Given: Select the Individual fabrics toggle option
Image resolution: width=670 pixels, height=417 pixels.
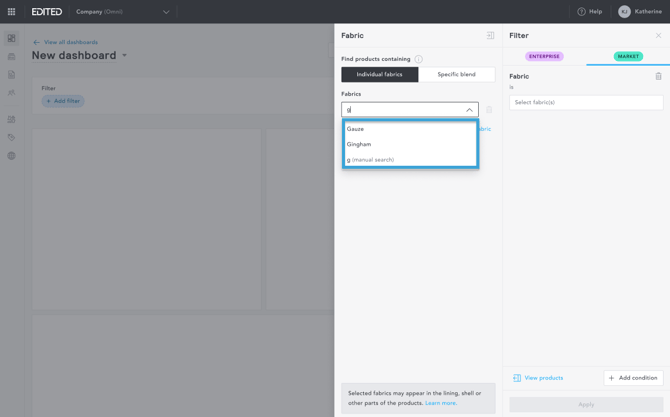Looking at the screenshot, I should (380, 75).
